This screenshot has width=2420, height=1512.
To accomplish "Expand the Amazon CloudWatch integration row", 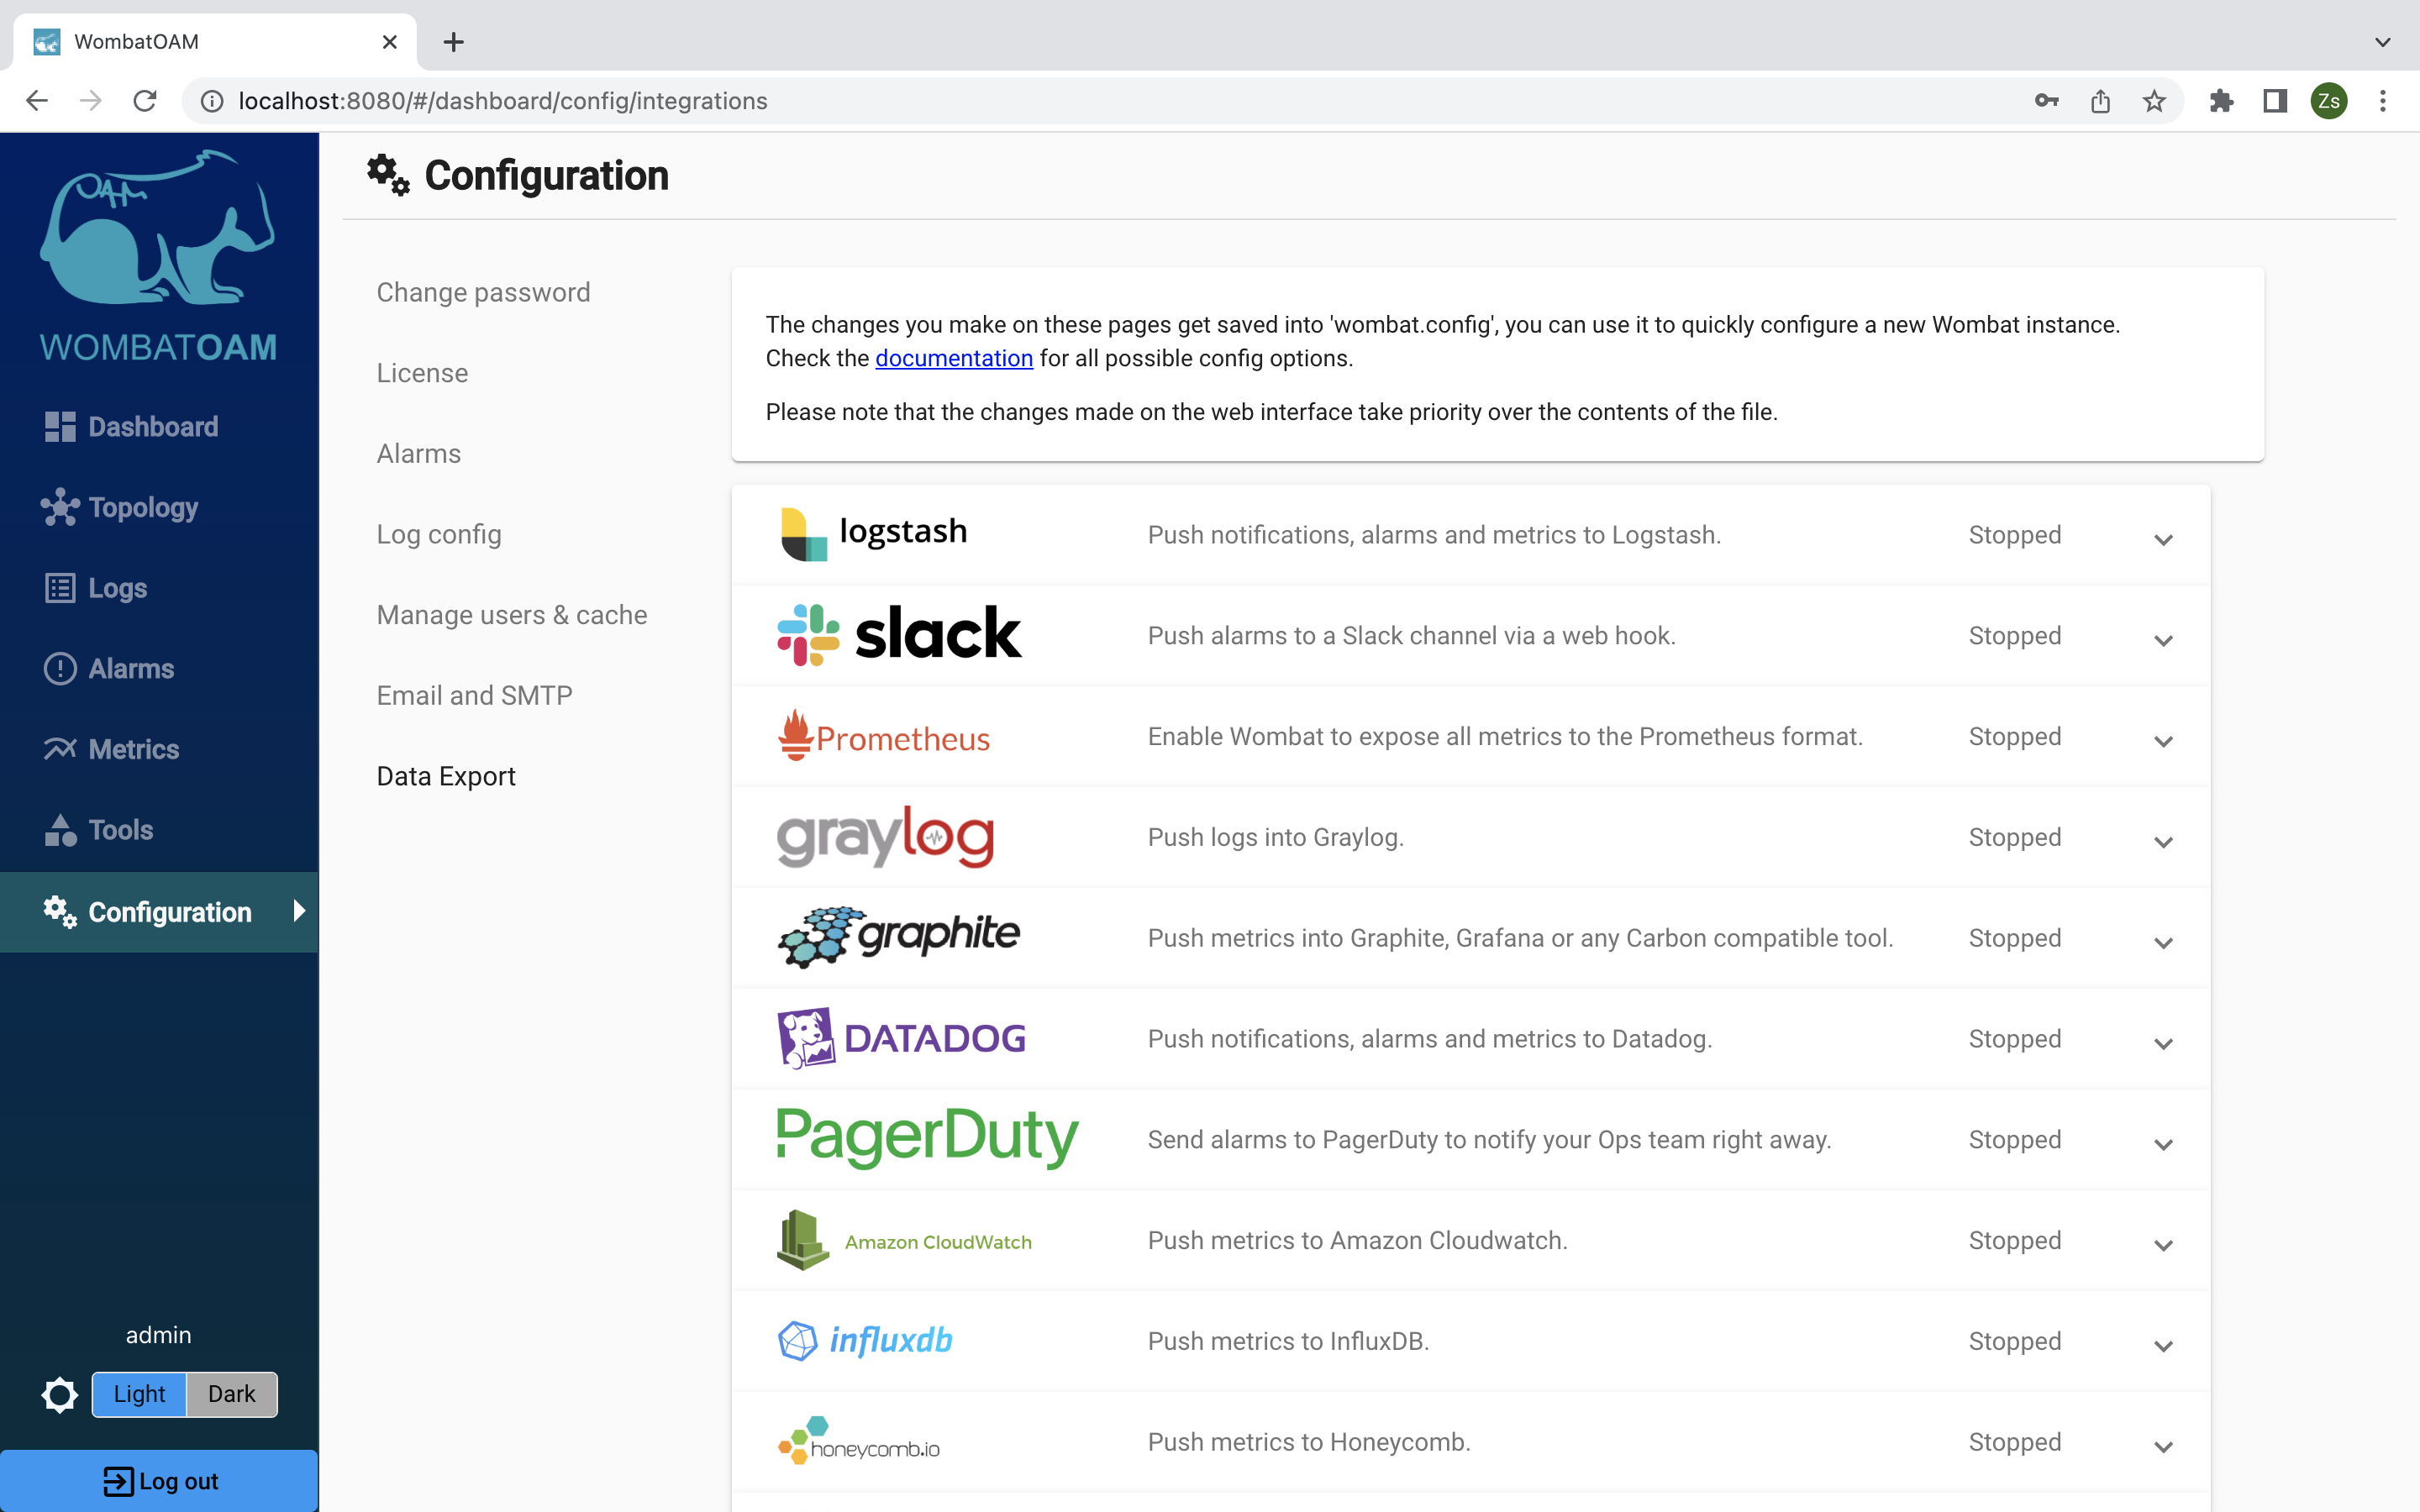I will click(2163, 1245).
